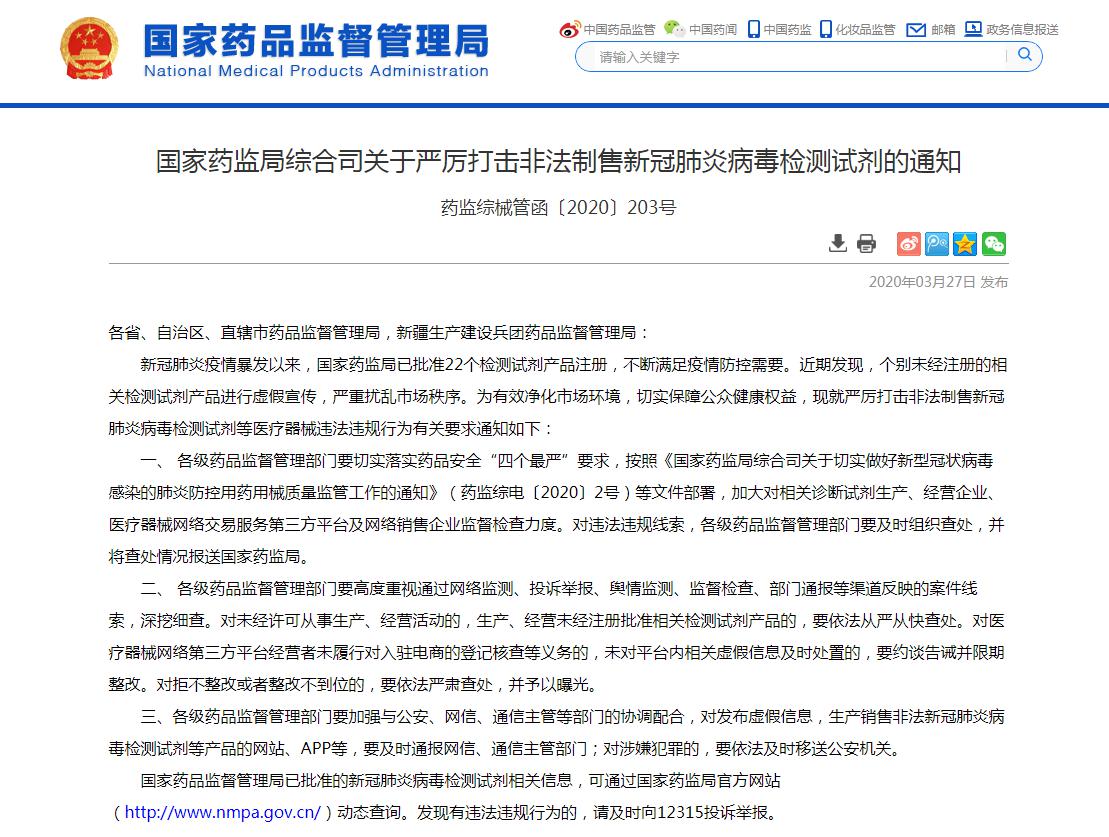Download the notice with the download icon
Image resolution: width=1109 pixels, height=837 pixels.
click(x=837, y=243)
